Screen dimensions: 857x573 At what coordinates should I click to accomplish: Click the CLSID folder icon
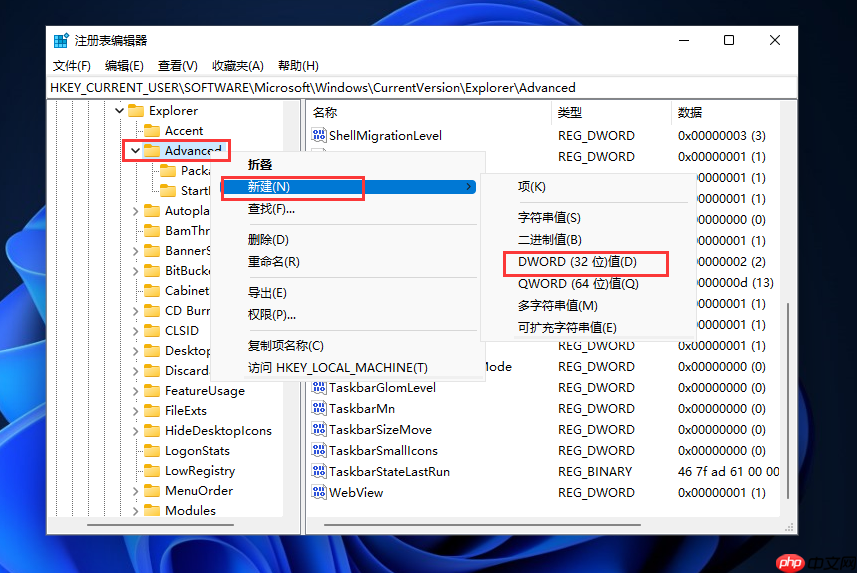click(x=151, y=331)
